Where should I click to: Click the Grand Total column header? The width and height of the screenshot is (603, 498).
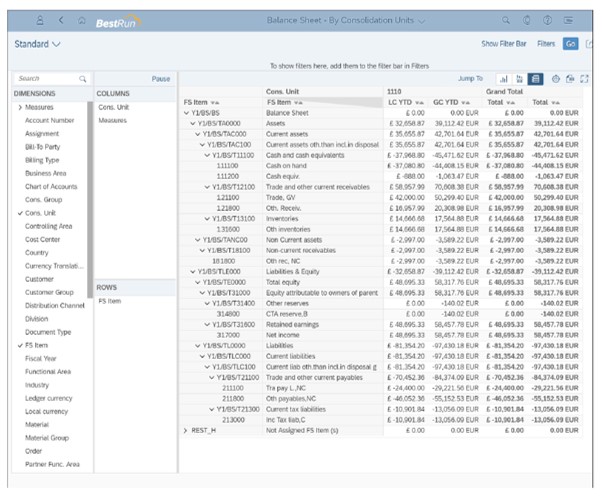point(504,92)
